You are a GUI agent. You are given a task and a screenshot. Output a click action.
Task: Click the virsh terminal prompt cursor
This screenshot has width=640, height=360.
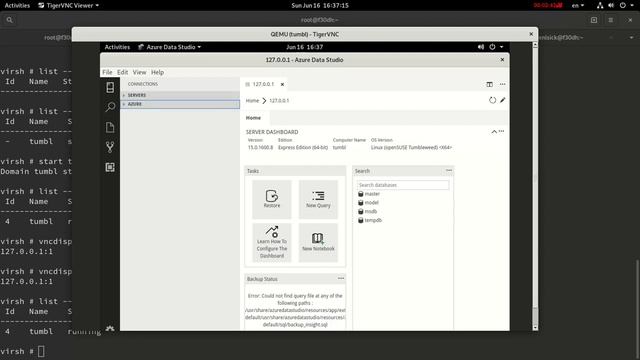pyautogui.click(x=41, y=351)
